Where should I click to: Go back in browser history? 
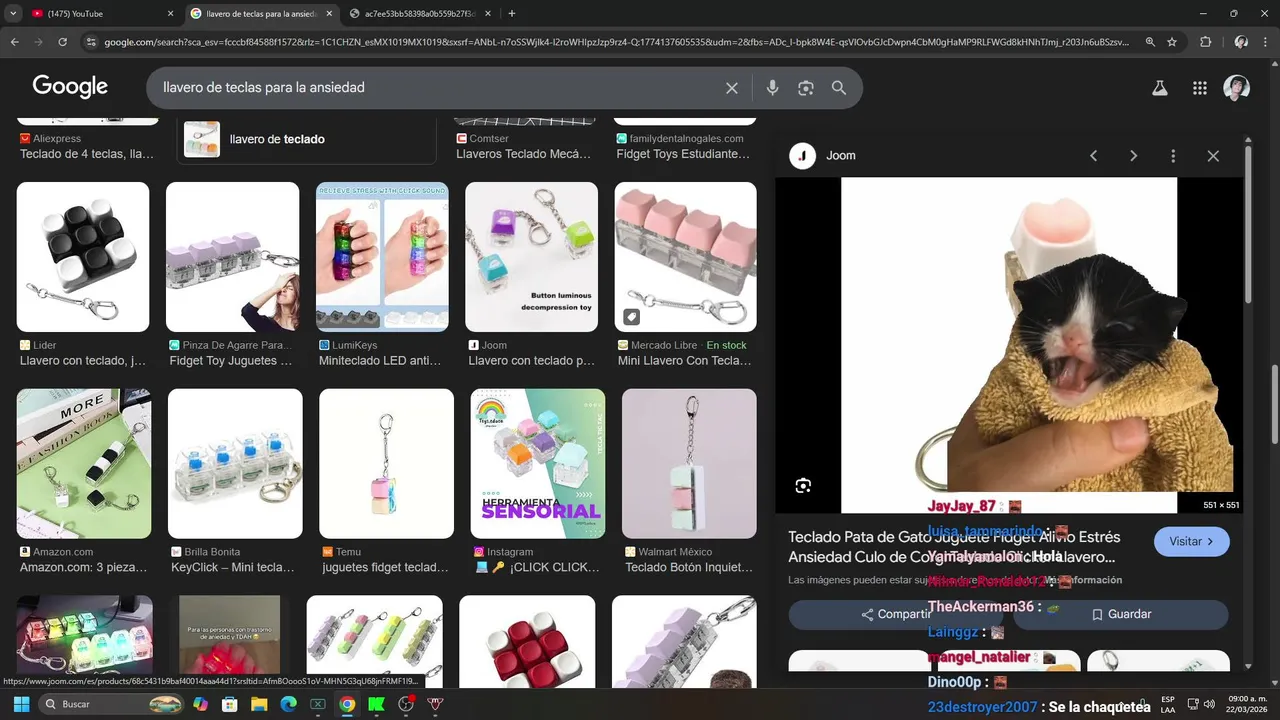point(14,42)
